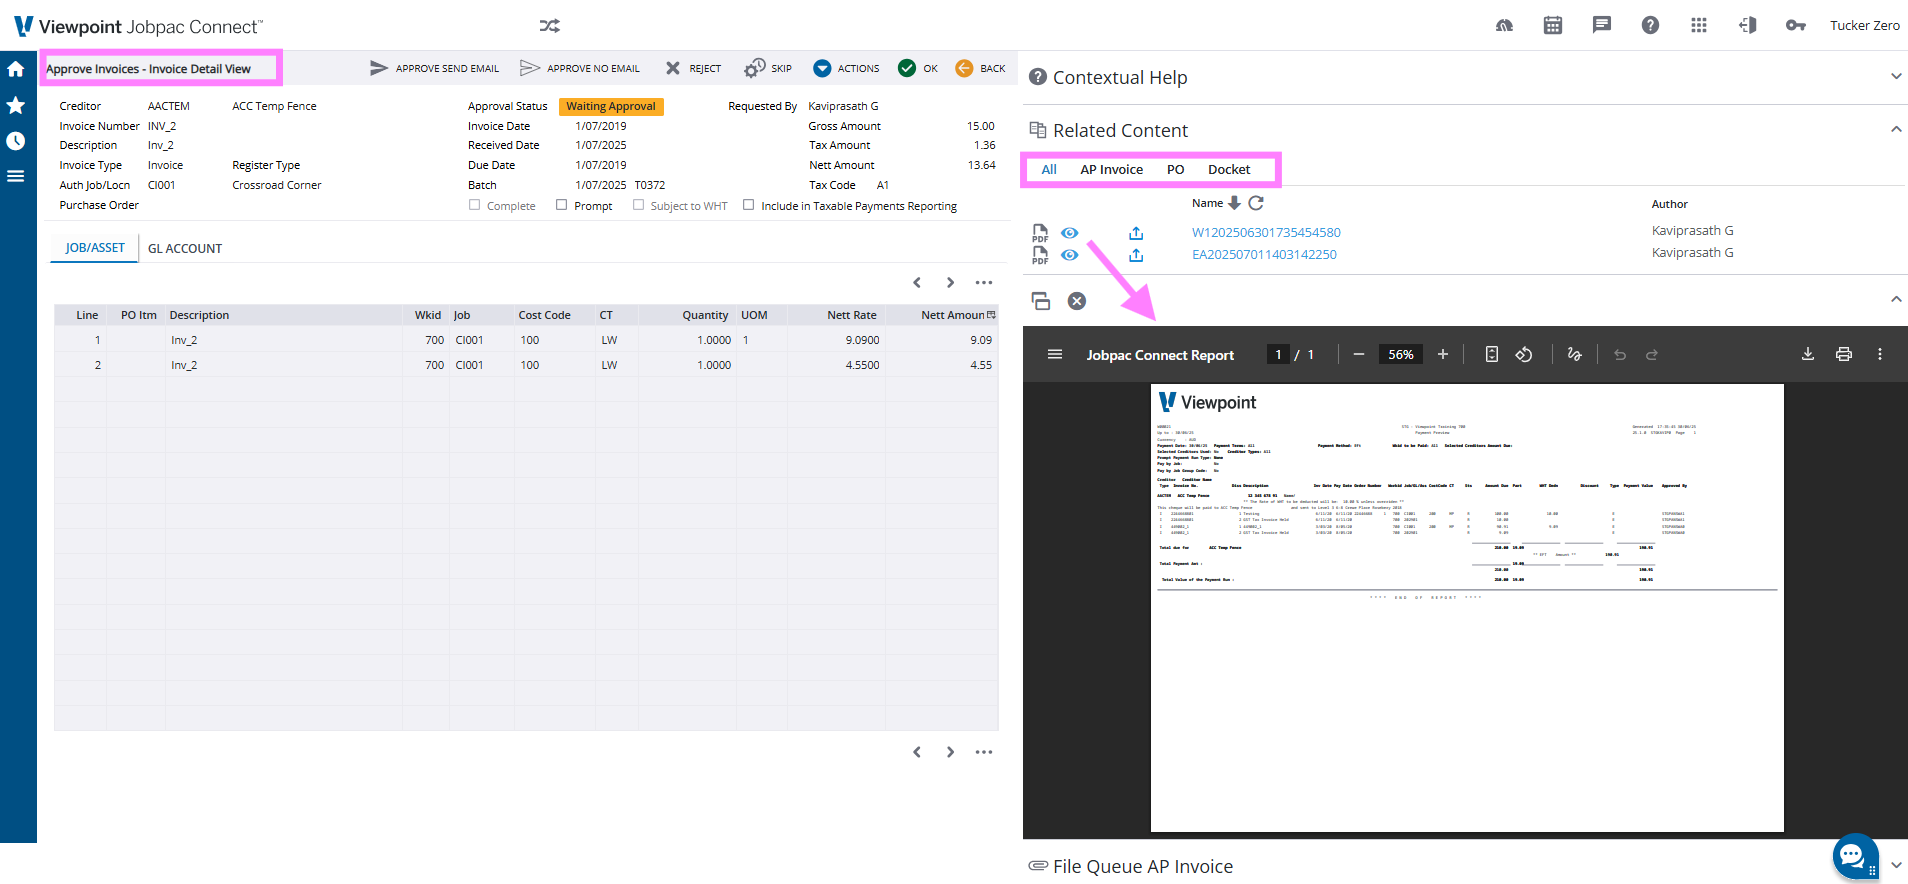Image resolution: width=1908 pixels, height=884 pixels.
Task: Rotate the PDF document
Action: point(1524,354)
